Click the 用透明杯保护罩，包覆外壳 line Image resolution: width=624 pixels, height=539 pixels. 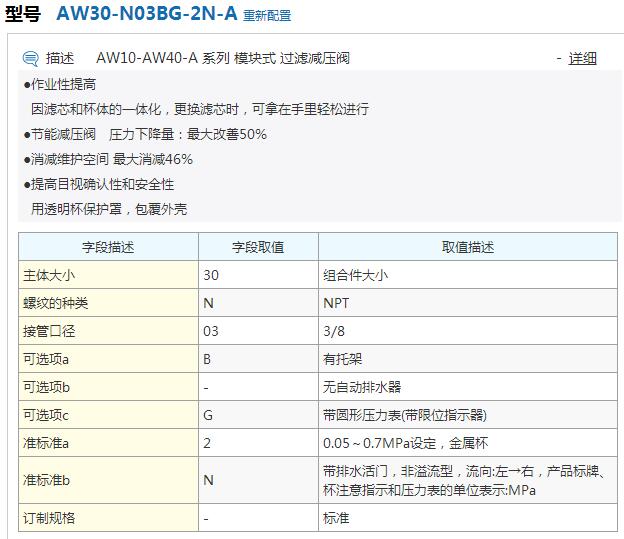109,209
